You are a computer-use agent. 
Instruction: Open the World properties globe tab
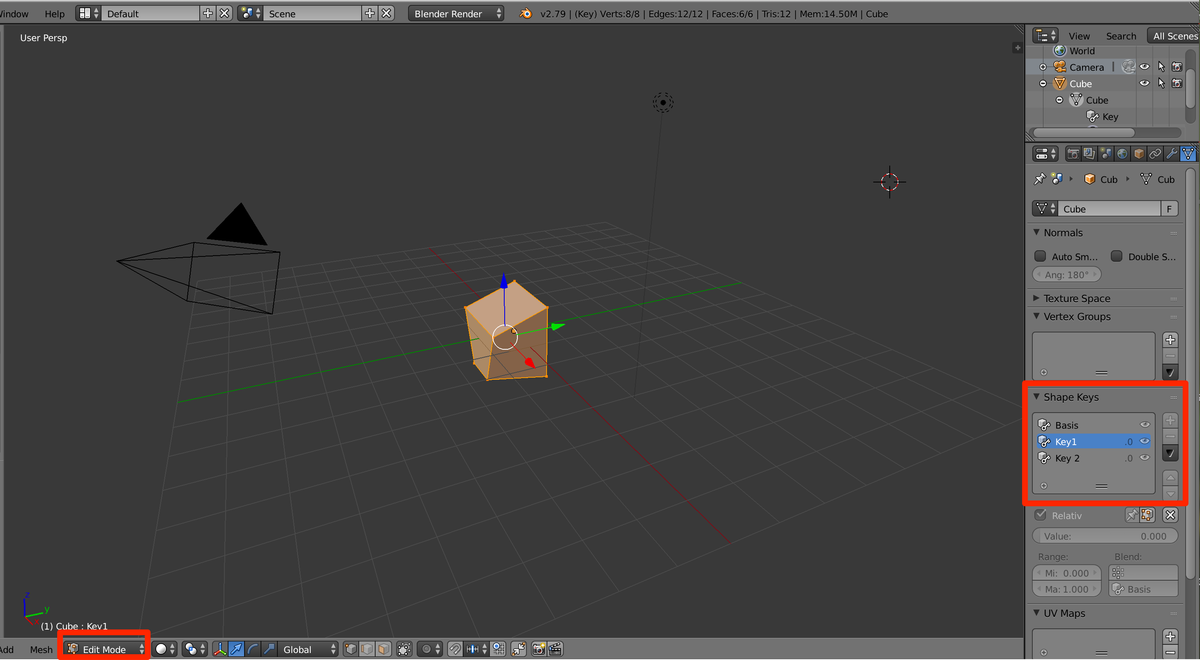click(1121, 153)
